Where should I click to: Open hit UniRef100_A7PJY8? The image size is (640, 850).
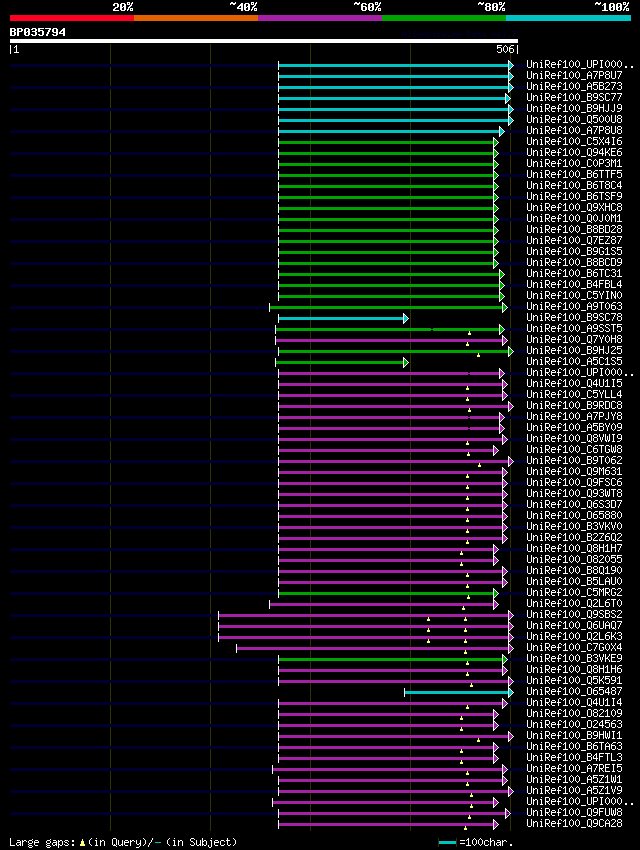pyautogui.click(x=574, y=416)
